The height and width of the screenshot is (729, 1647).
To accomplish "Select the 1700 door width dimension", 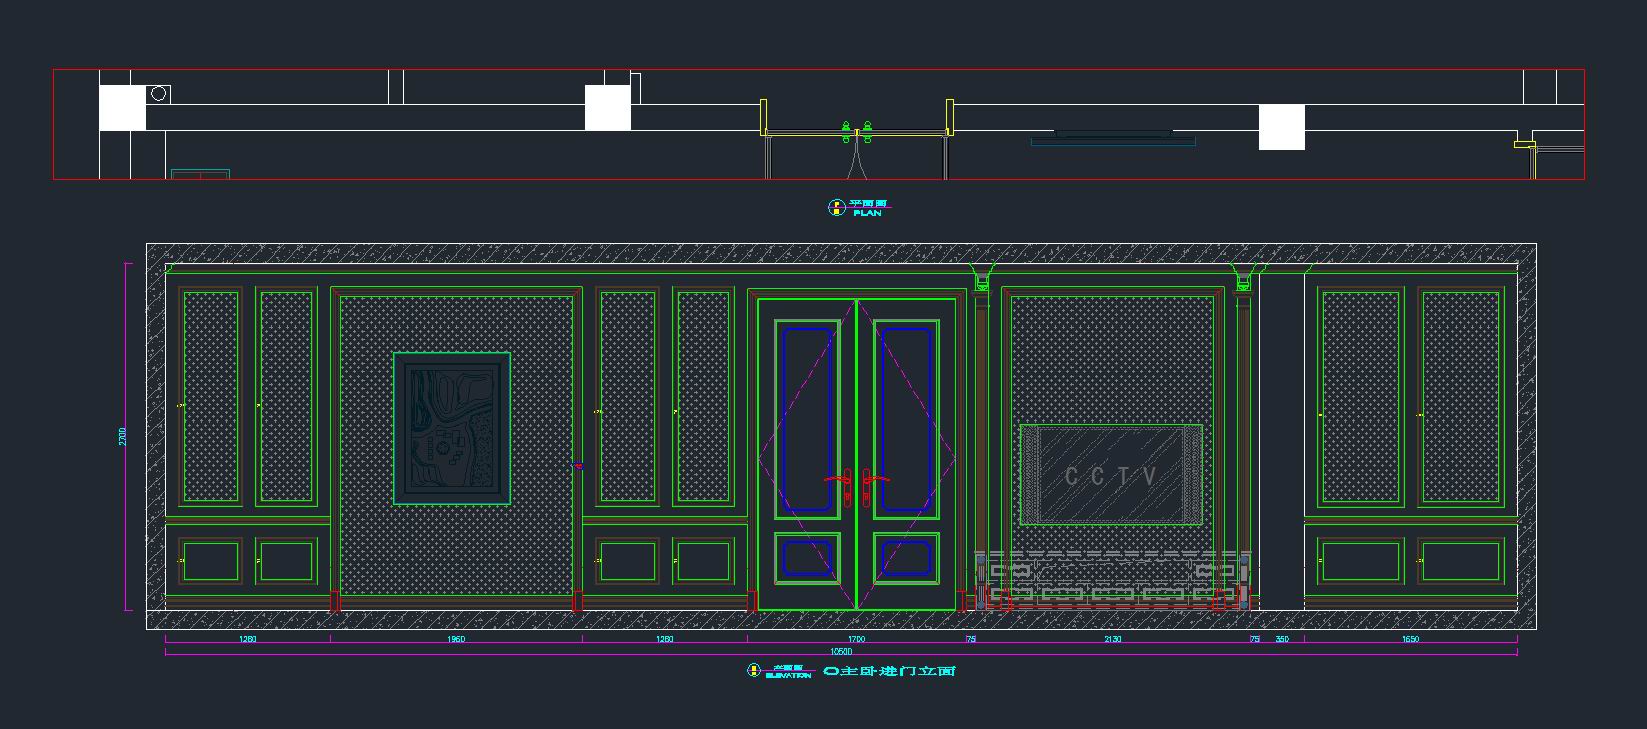I will (x=856, y=639).
